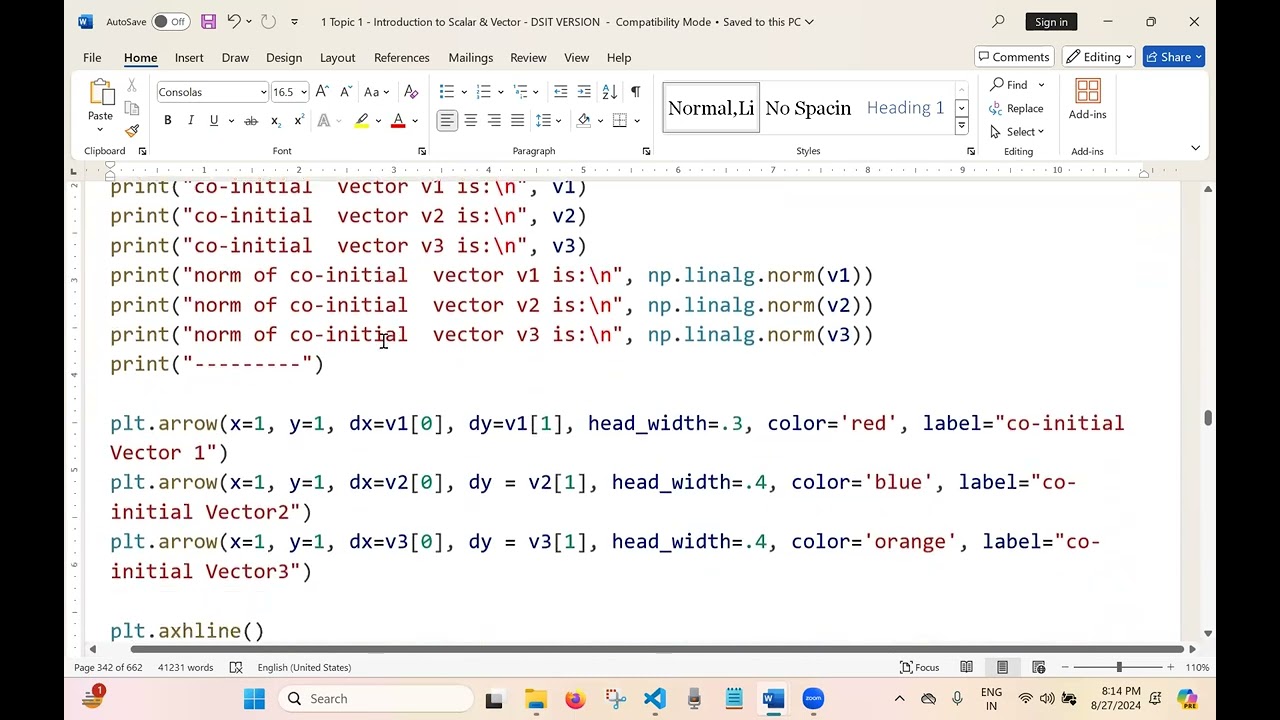Toggle Show/Hide paragraph marks
This screenshot has width=1280, height=720.
pyautogui.click(x=635, y=92)
